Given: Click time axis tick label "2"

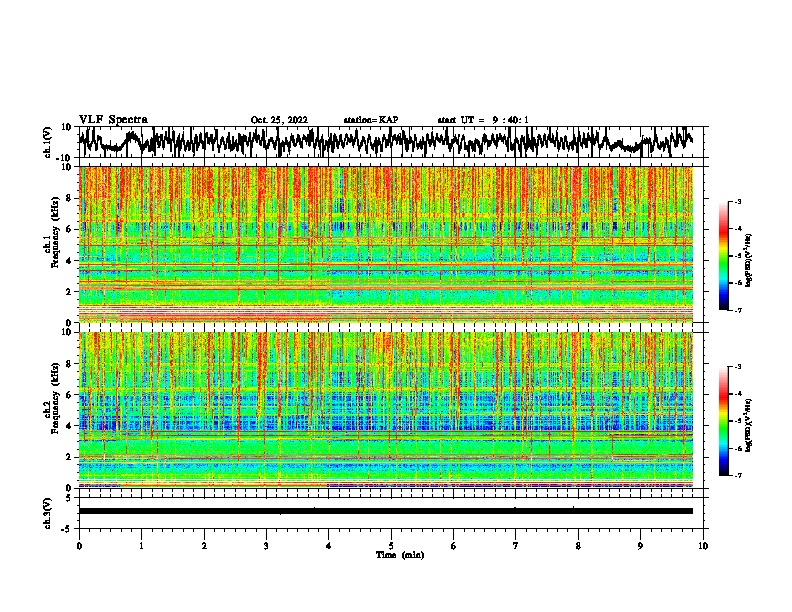Looking at the screenshot, I should click(x=204, y=546).
